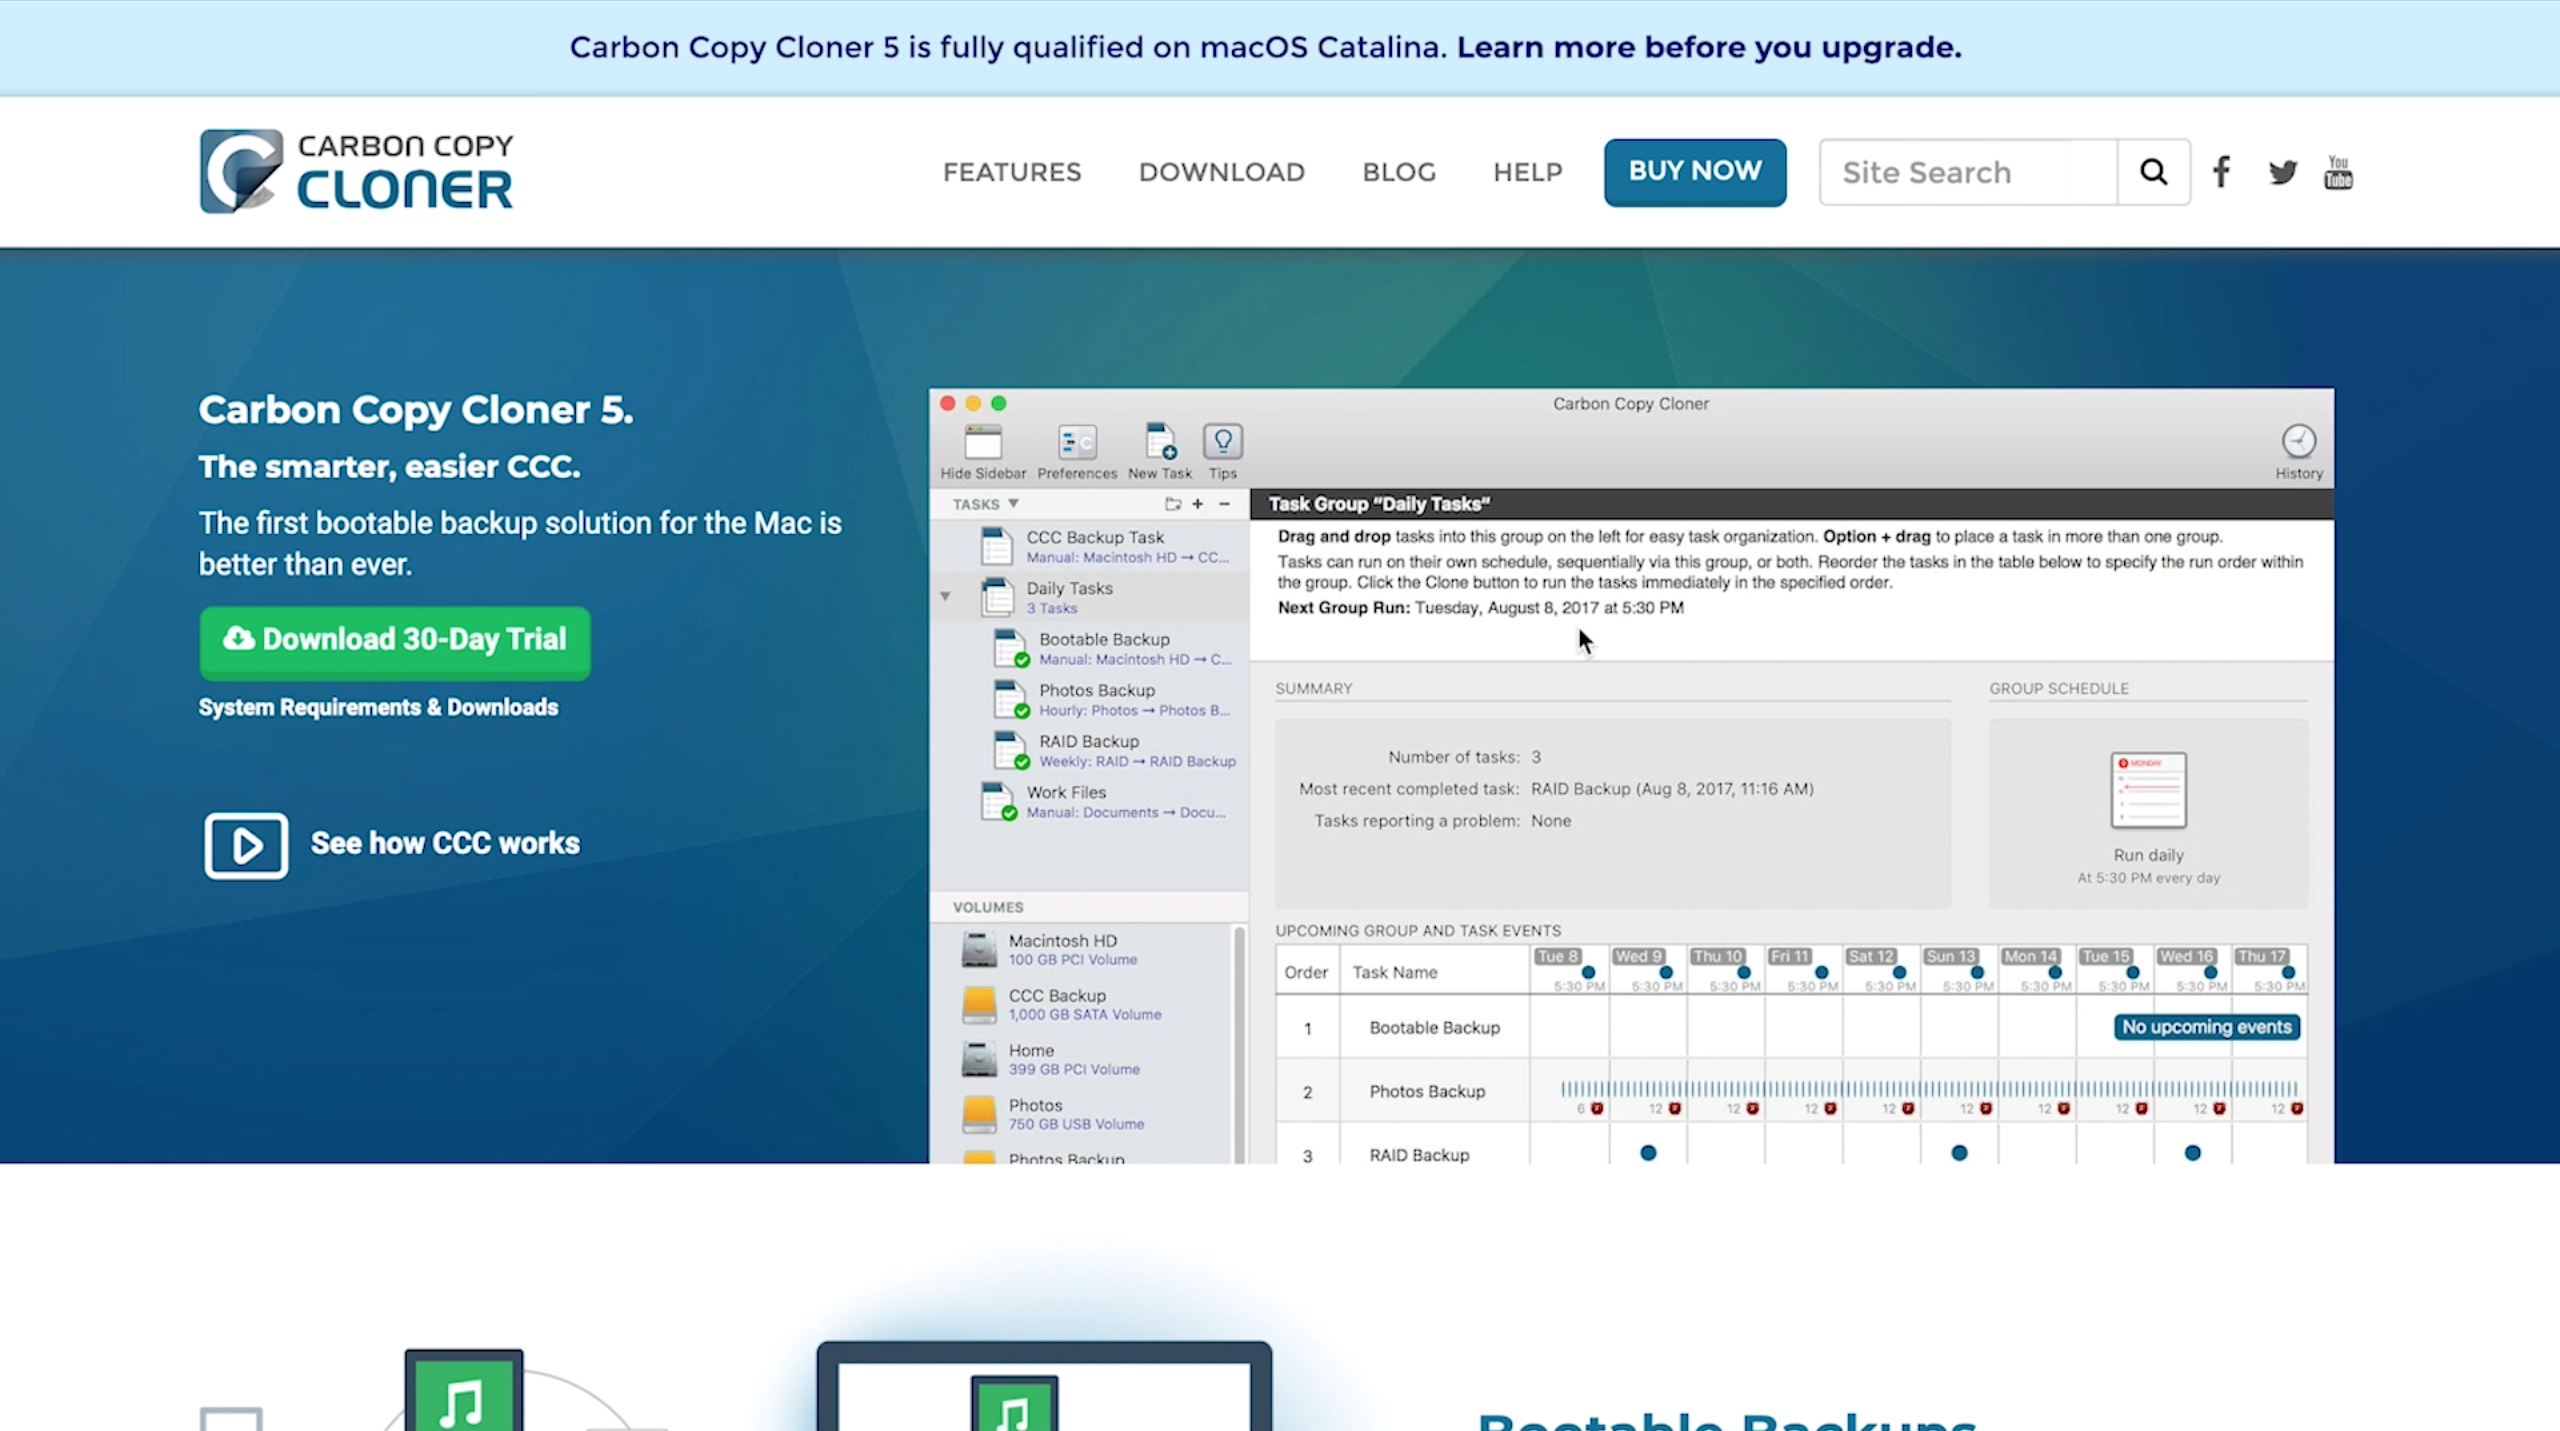Viewport: 2560px width, 1431px height.
Task: Click the Tue 8 schedule marker
Action: [1588, 972]
